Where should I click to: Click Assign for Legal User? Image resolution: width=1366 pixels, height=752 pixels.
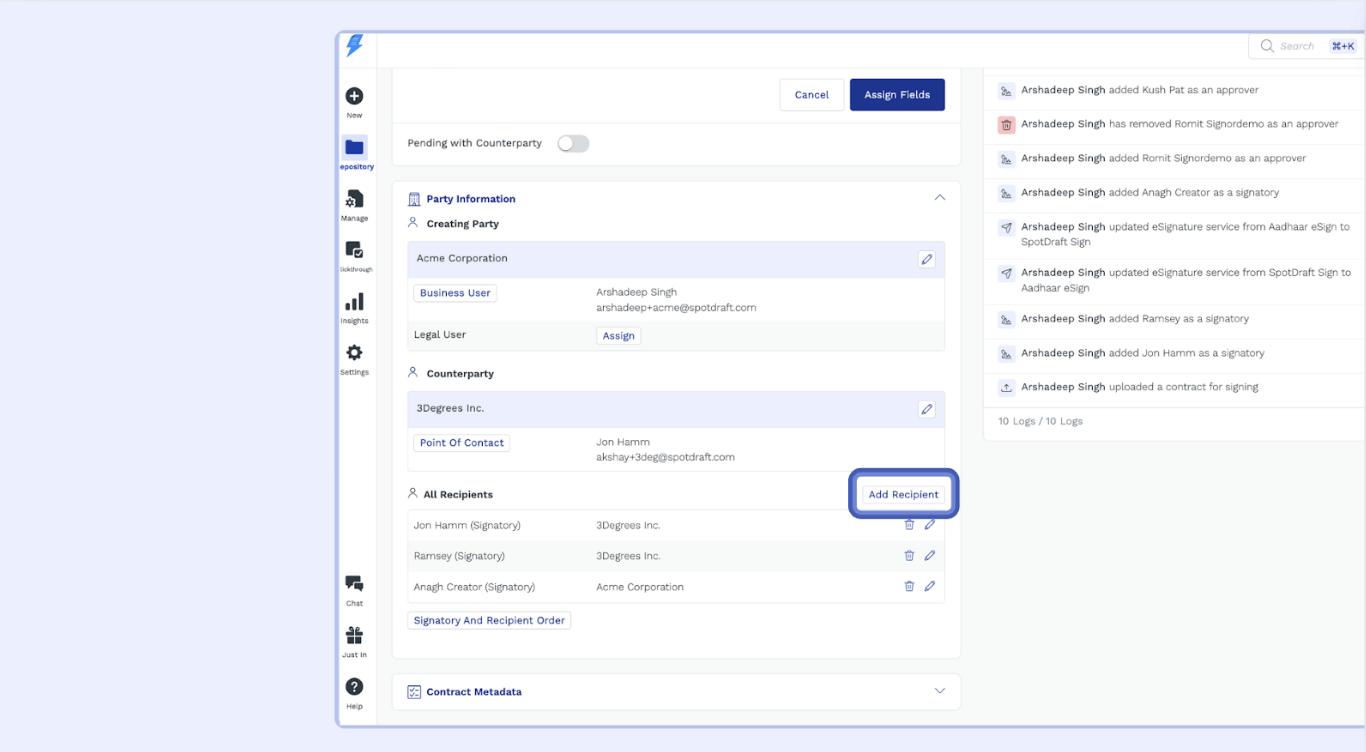618,336
